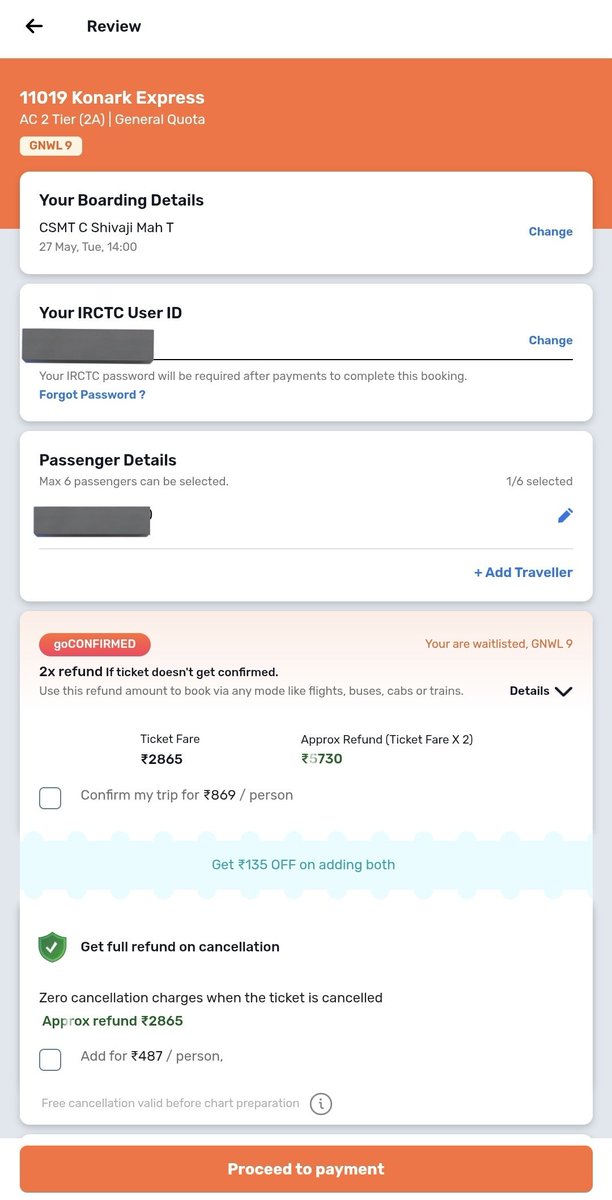Tap the goCONFIRMED badge
This screenshot has height=1200, width=612.
pyautogui.click(x=95, y=644)
